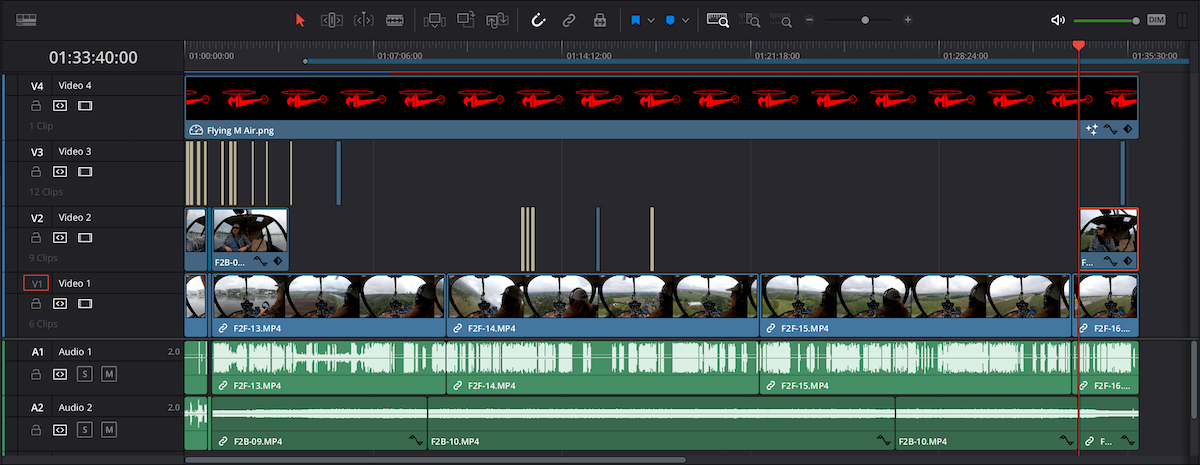Open the Timeline View Options menu
Screen dimensions: 1200x465
[x=26, y=20]
